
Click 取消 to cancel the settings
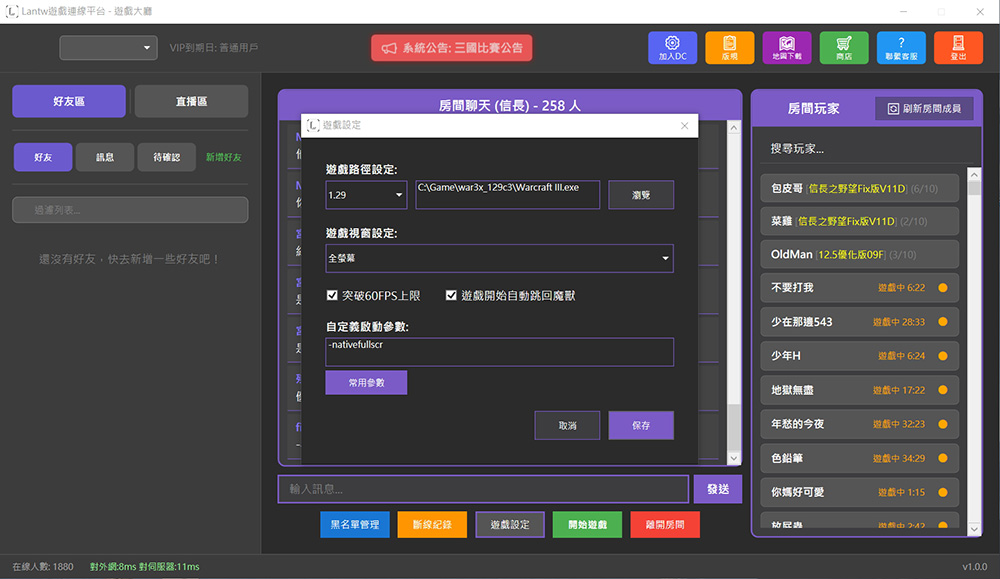567,425
